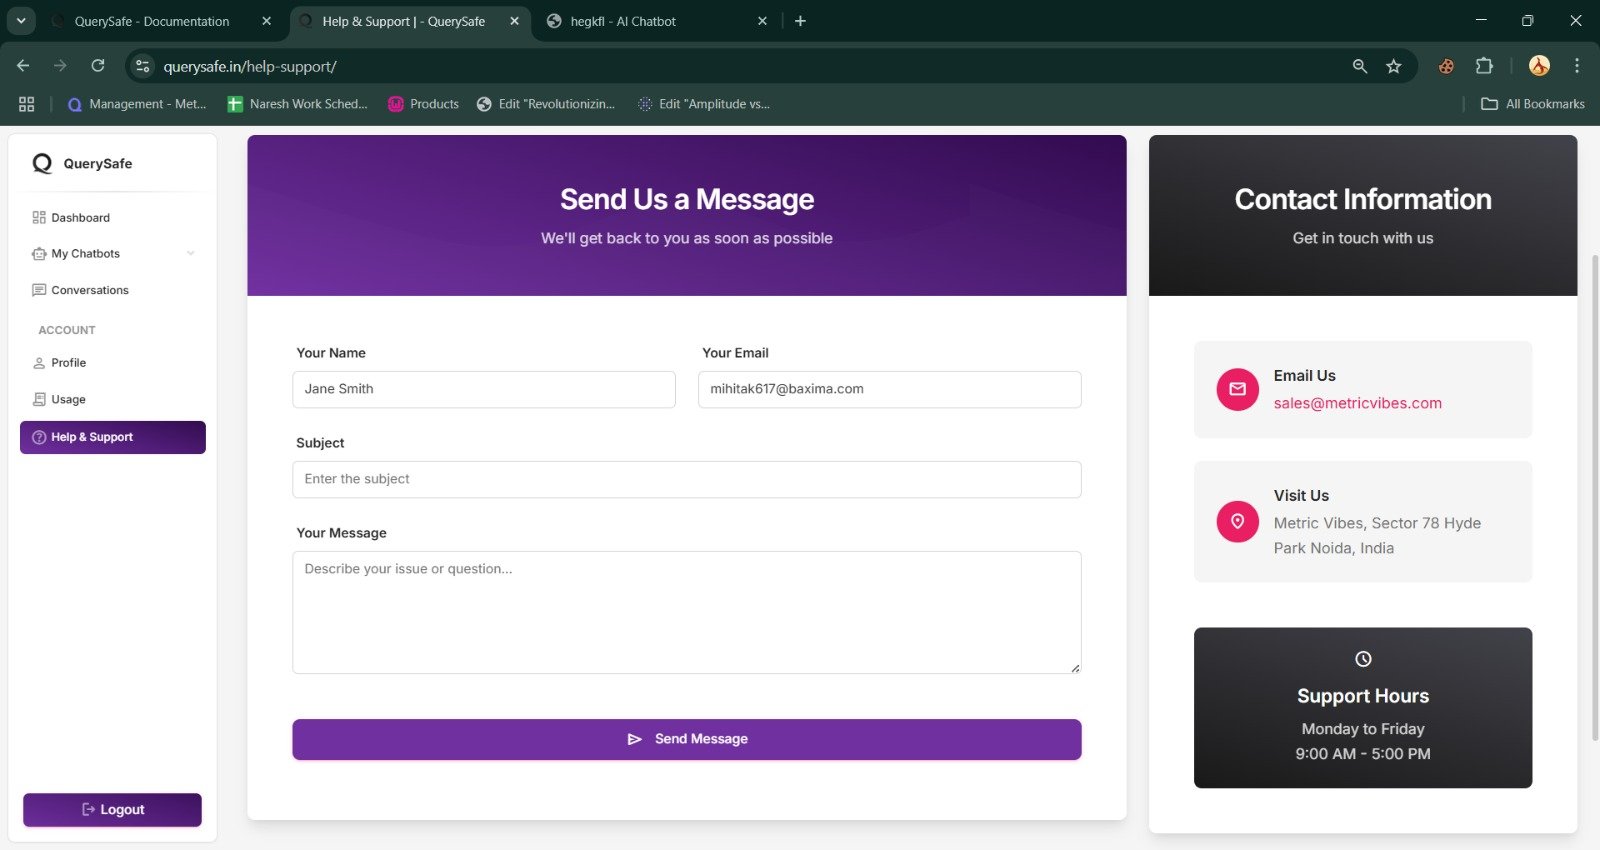Open the Chrome three-dot menu
This screenshot has height=850, width=1600.
point(1576,66)
